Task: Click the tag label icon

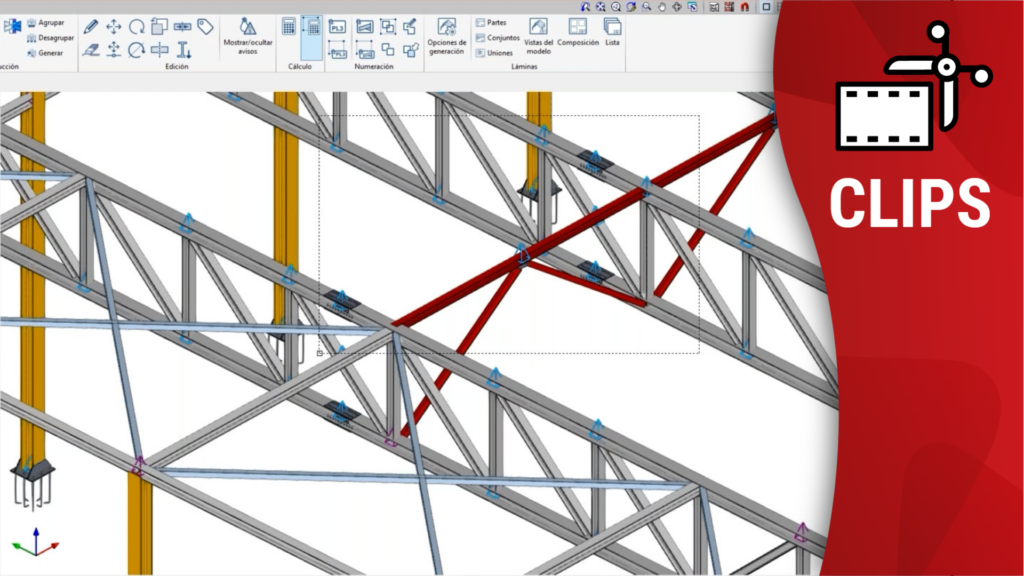Action: coord(205,26)
